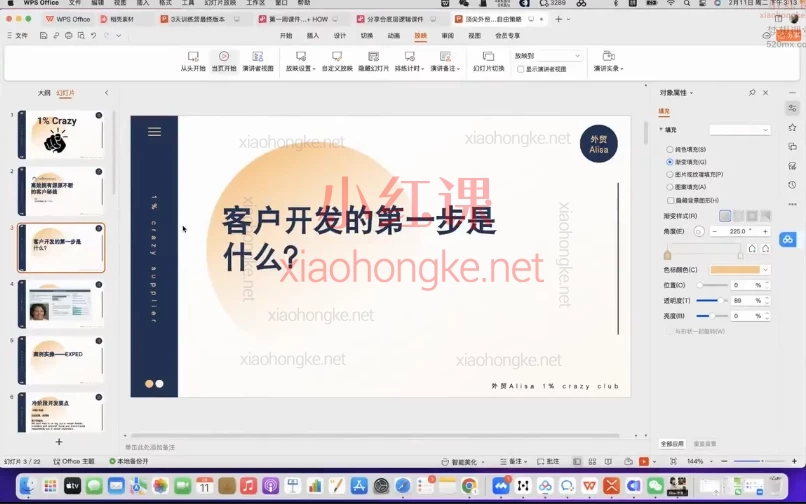Open the 动画 ribbon tab
Viewport: 806px width, 504px height.
coord(394,35)
